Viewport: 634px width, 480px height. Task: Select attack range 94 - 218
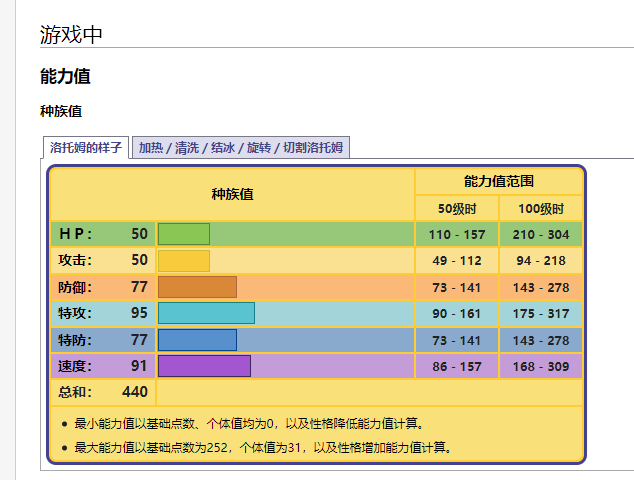coord(541,260)
